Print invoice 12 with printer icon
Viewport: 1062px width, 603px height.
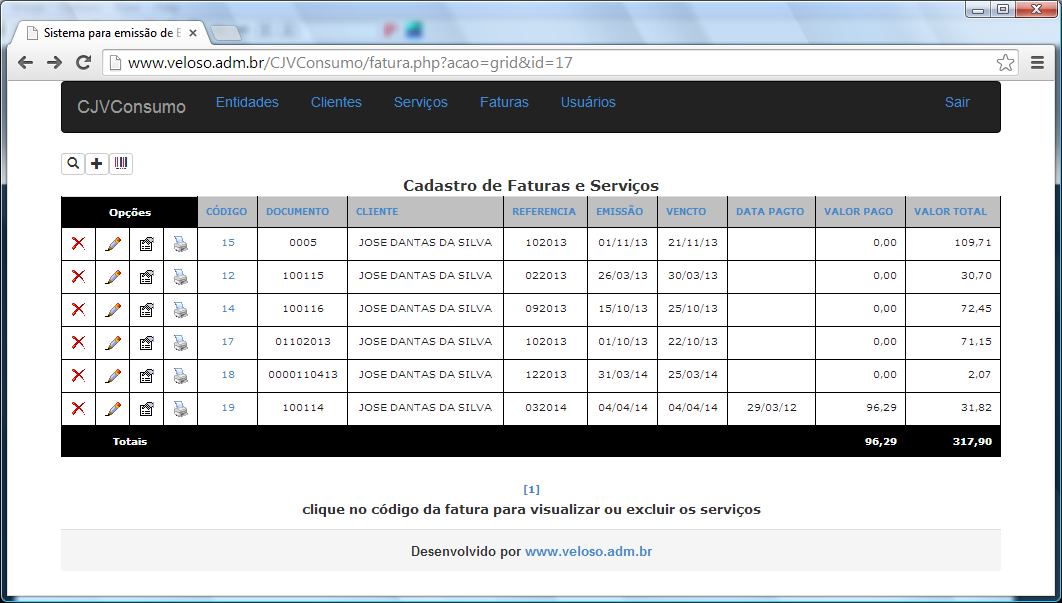(x=180, y=276)
